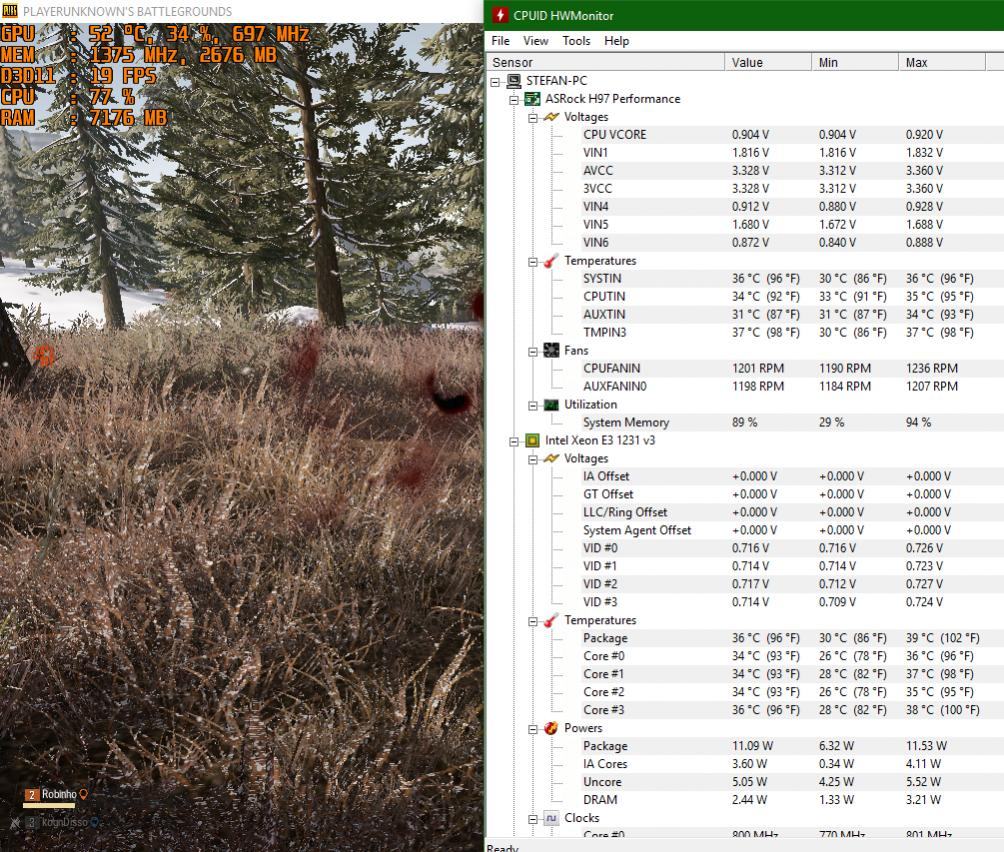Click Robinho's map pin icon in PUBG
1004x852 pixels.
(x=83, y=794)
